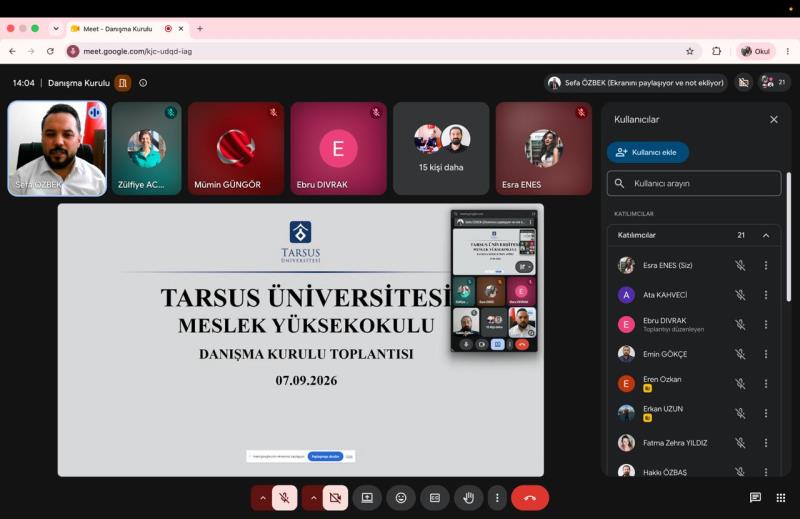This screenshot has height=519, width=800.
Task: Open options menu for Eren Özkan
Action: 766,384
